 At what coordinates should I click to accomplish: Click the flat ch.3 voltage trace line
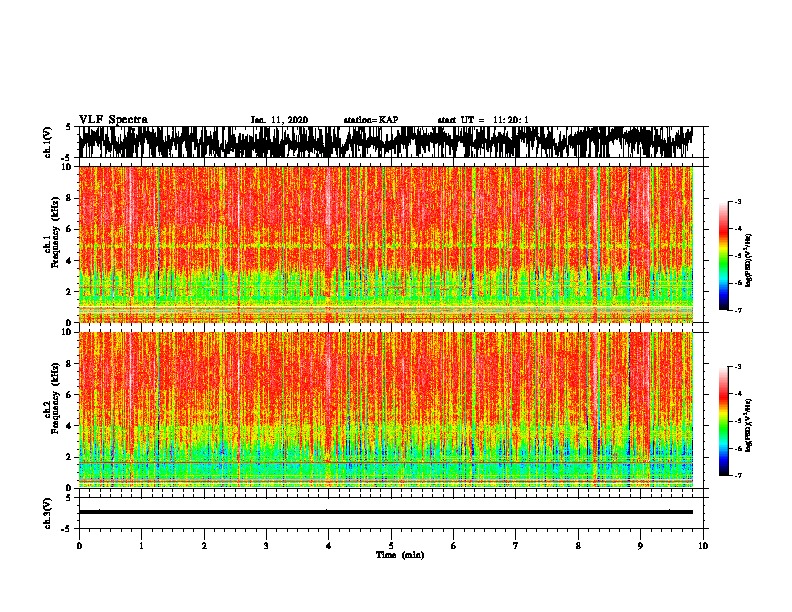point(385,512)
